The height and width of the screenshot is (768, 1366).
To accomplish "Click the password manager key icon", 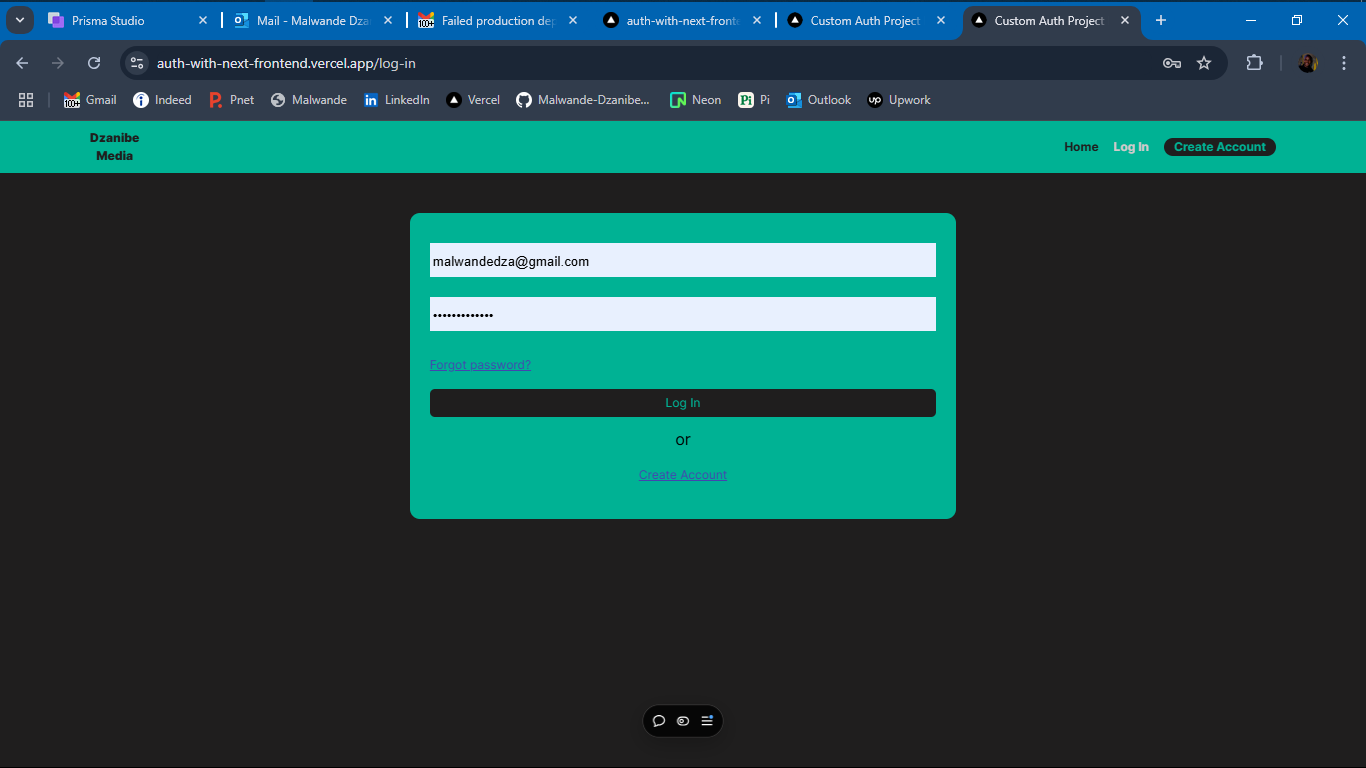I will (1172, 63).
